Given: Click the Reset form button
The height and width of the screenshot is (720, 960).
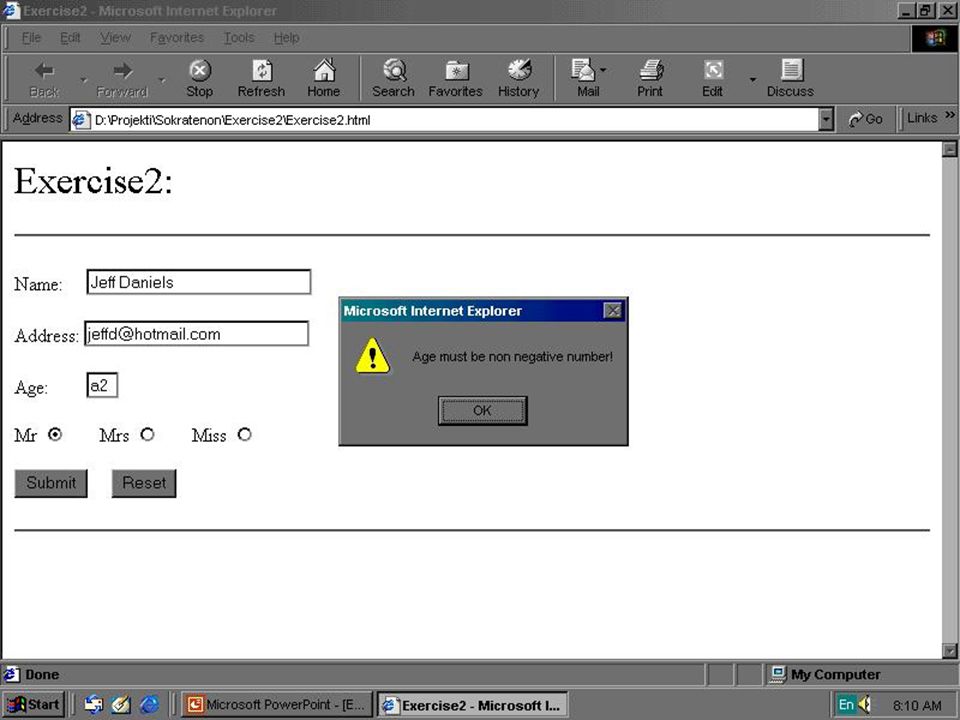Looking at the screenshot, I should [144, 483].
